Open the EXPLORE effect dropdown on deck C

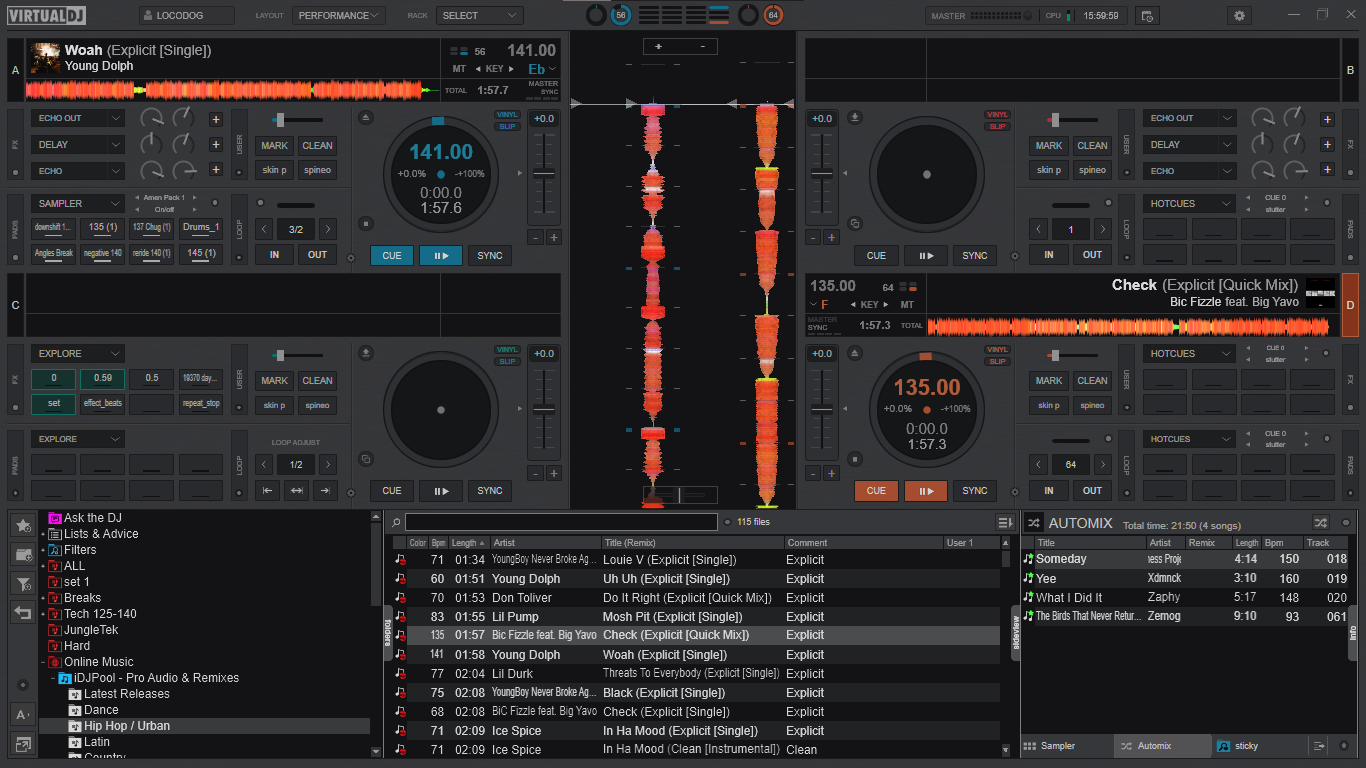point(77,354)
